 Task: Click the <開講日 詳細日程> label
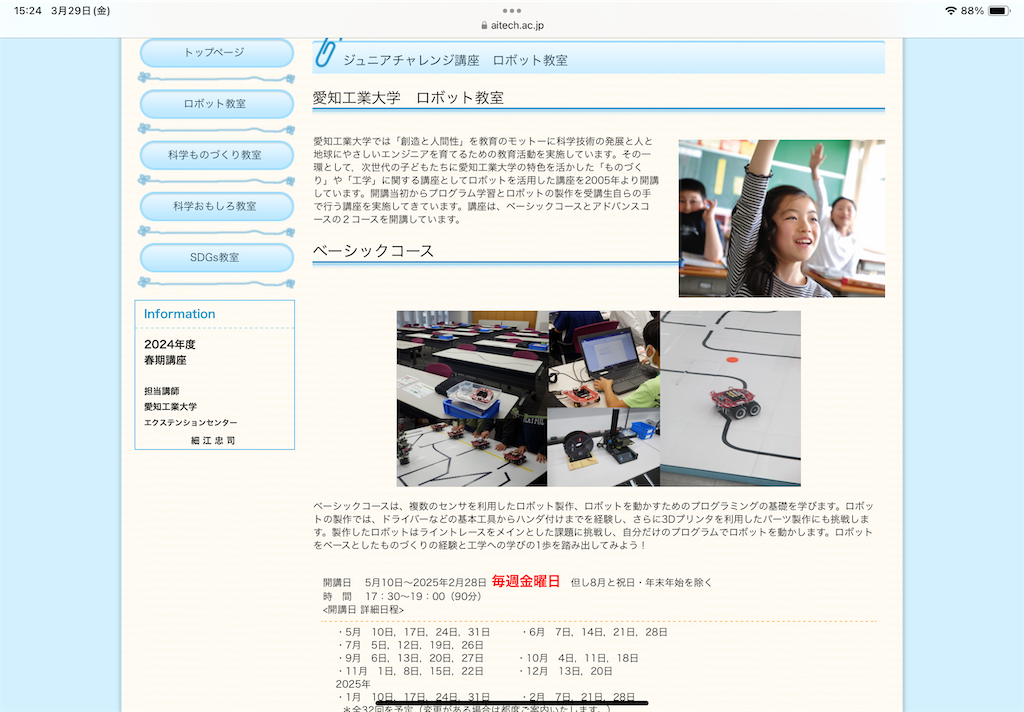click(363, 609)
